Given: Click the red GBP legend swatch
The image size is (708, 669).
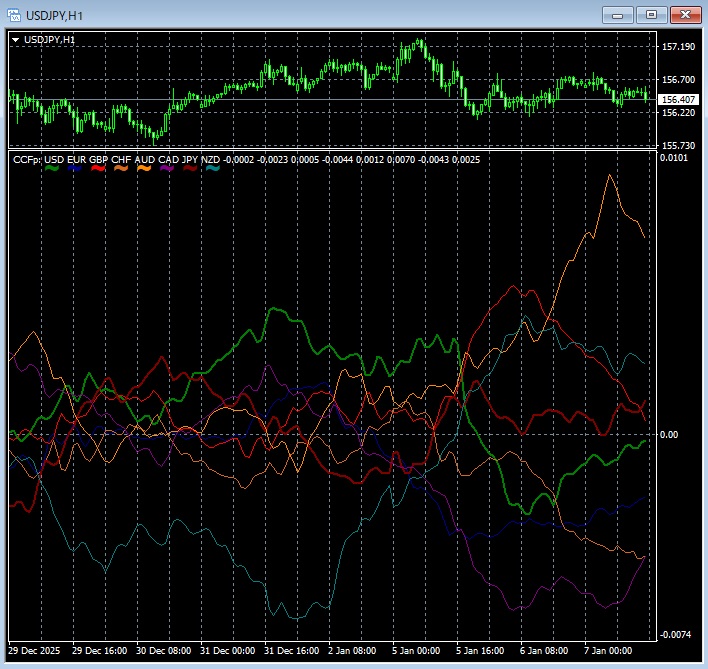Looking at the screenshot, I should pos(98,169).
